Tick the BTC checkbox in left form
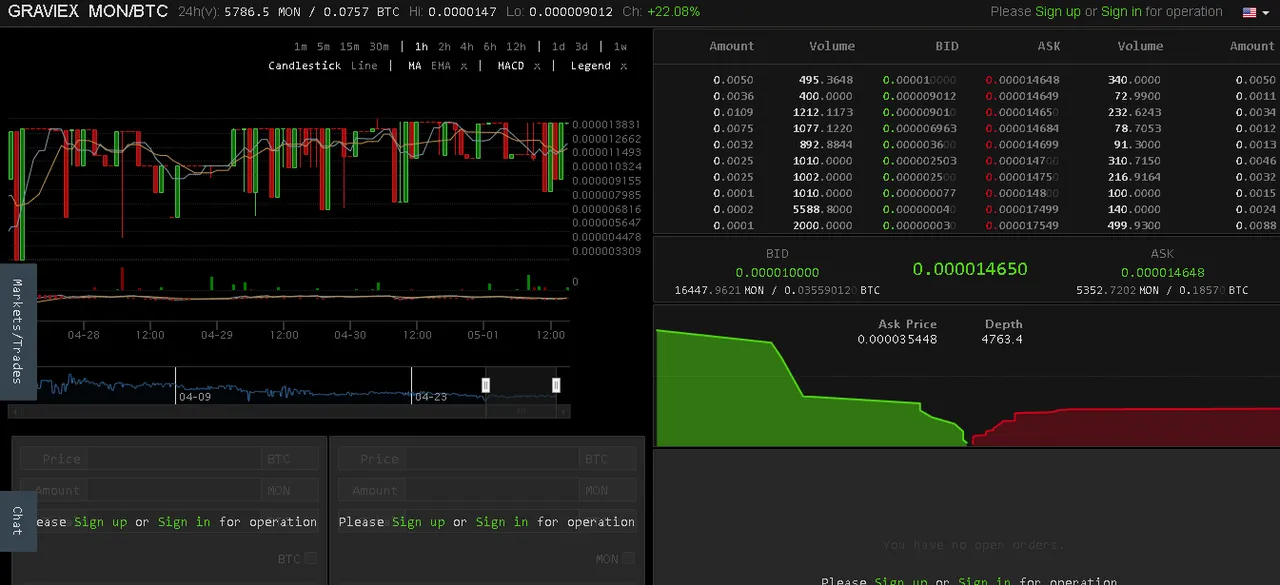Image resolution: width=1280 pixels, height=585 pixels. (x=311, y=558)
